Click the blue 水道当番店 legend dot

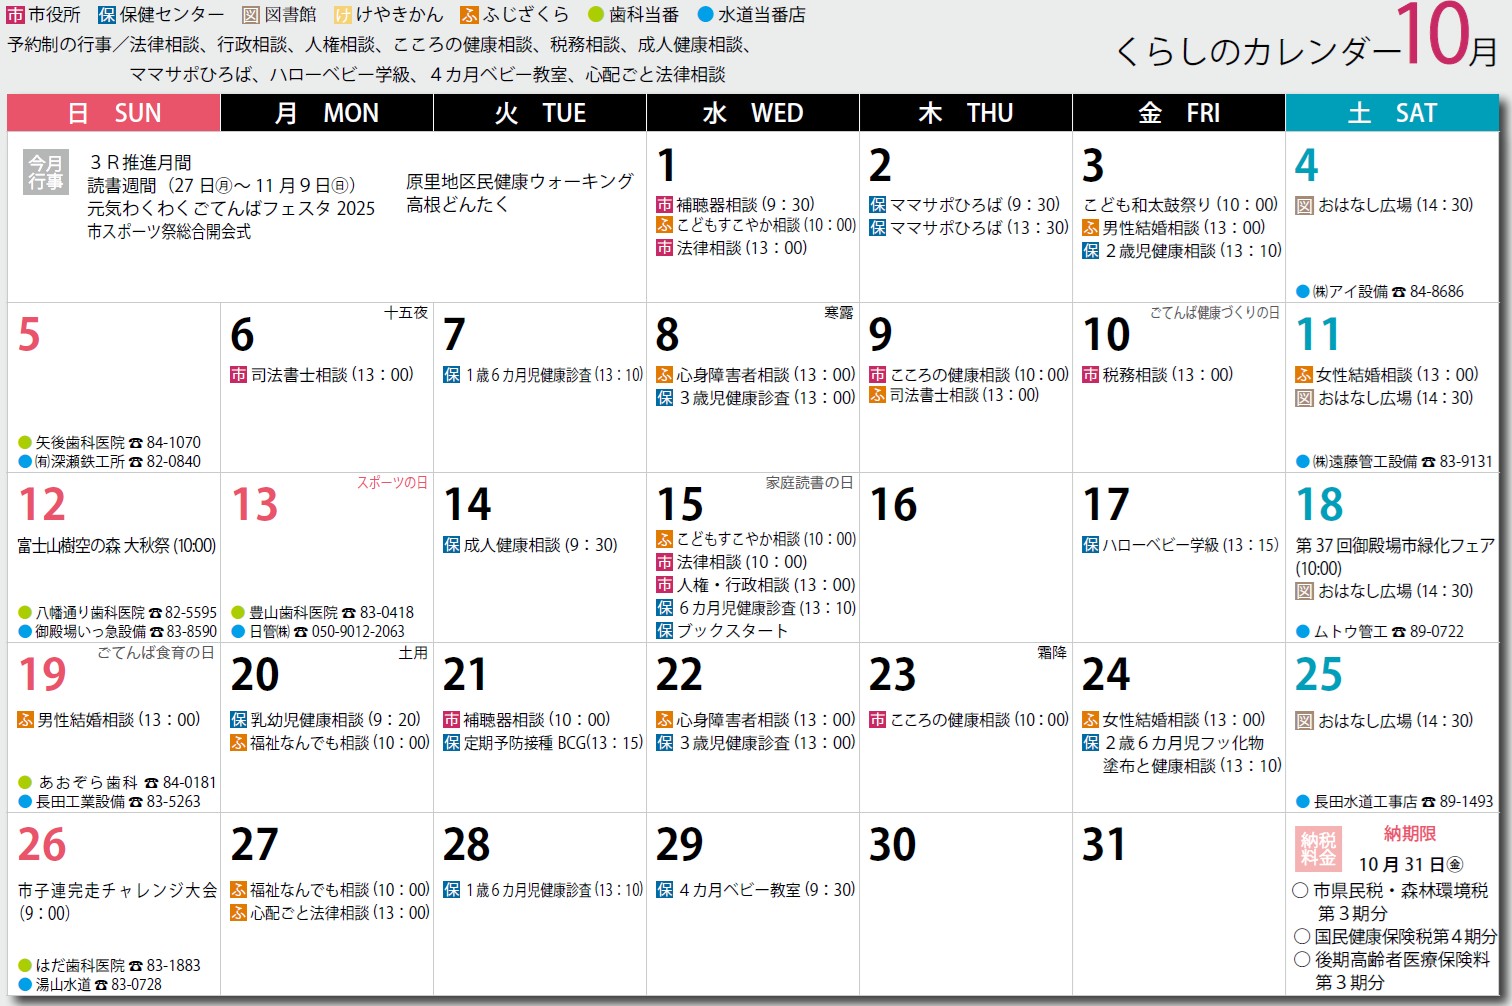(x=705, y=15)
